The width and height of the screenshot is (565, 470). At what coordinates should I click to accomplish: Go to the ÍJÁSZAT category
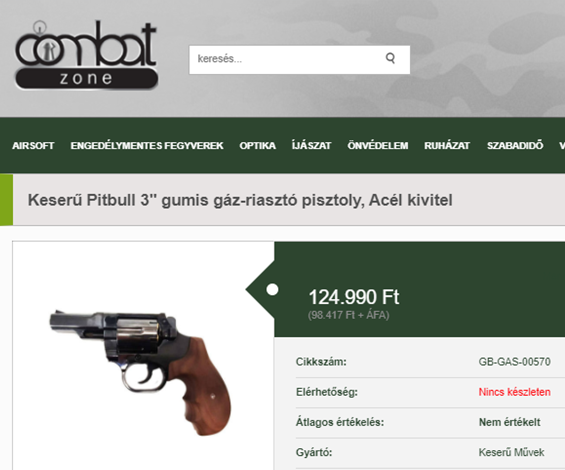[311, 146]
